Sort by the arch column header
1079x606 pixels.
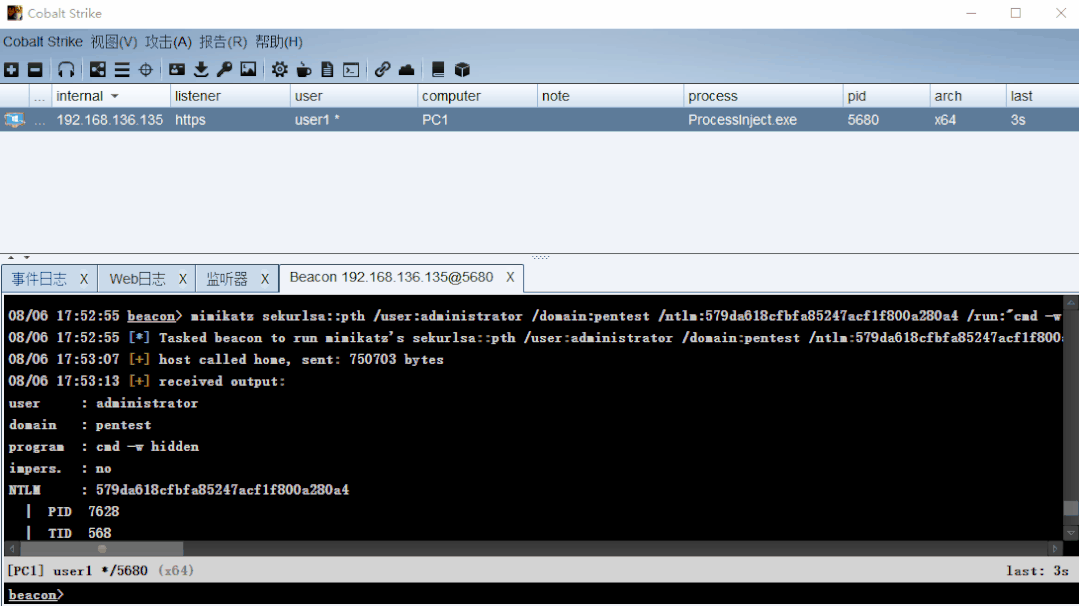(968, 96)
